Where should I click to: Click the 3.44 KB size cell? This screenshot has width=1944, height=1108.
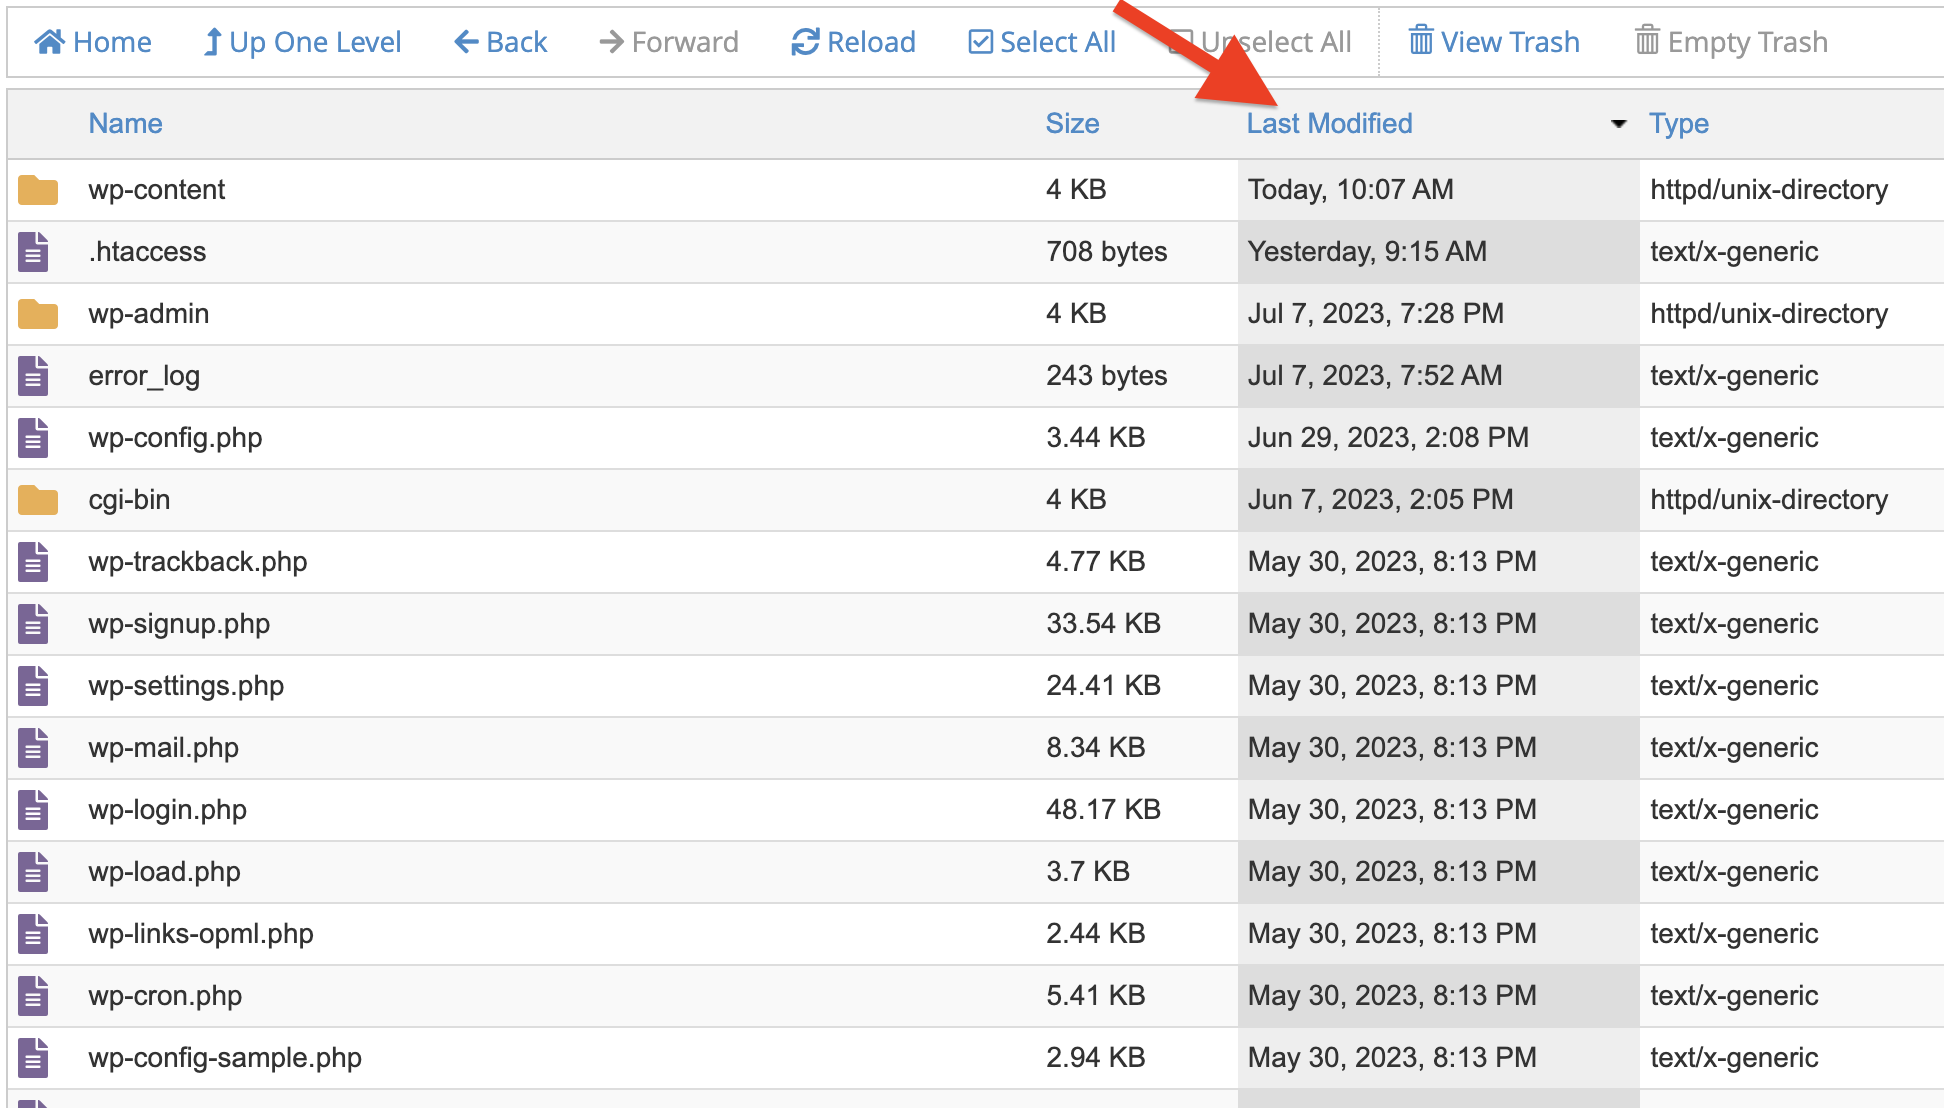tap(1096, 438)
